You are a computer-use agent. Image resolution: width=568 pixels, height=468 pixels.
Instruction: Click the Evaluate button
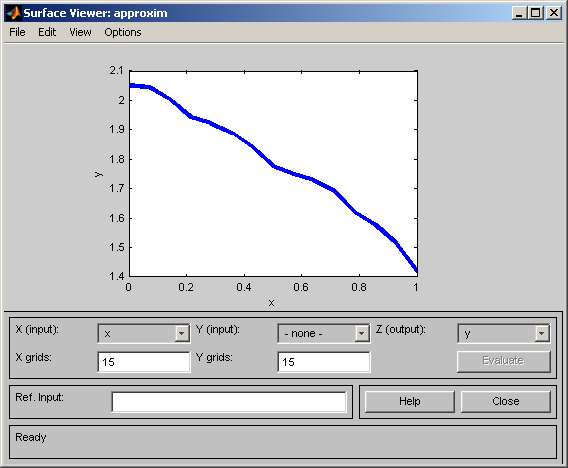tap(504, 361)
